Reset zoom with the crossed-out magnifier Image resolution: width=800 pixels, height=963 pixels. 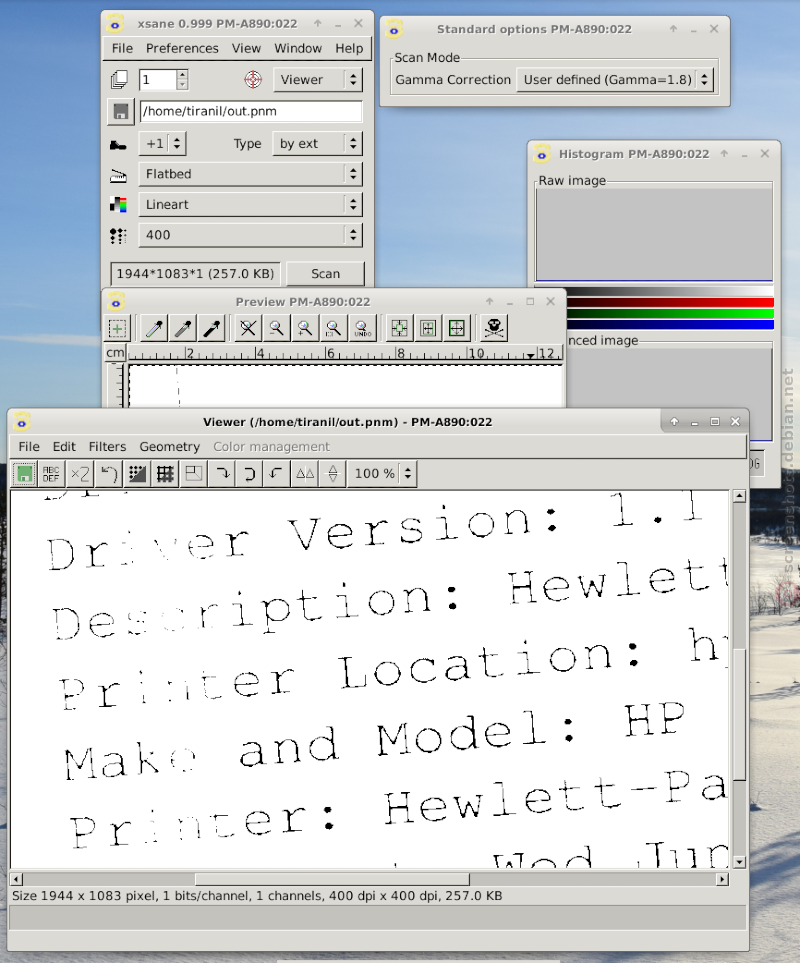[248, 329]
